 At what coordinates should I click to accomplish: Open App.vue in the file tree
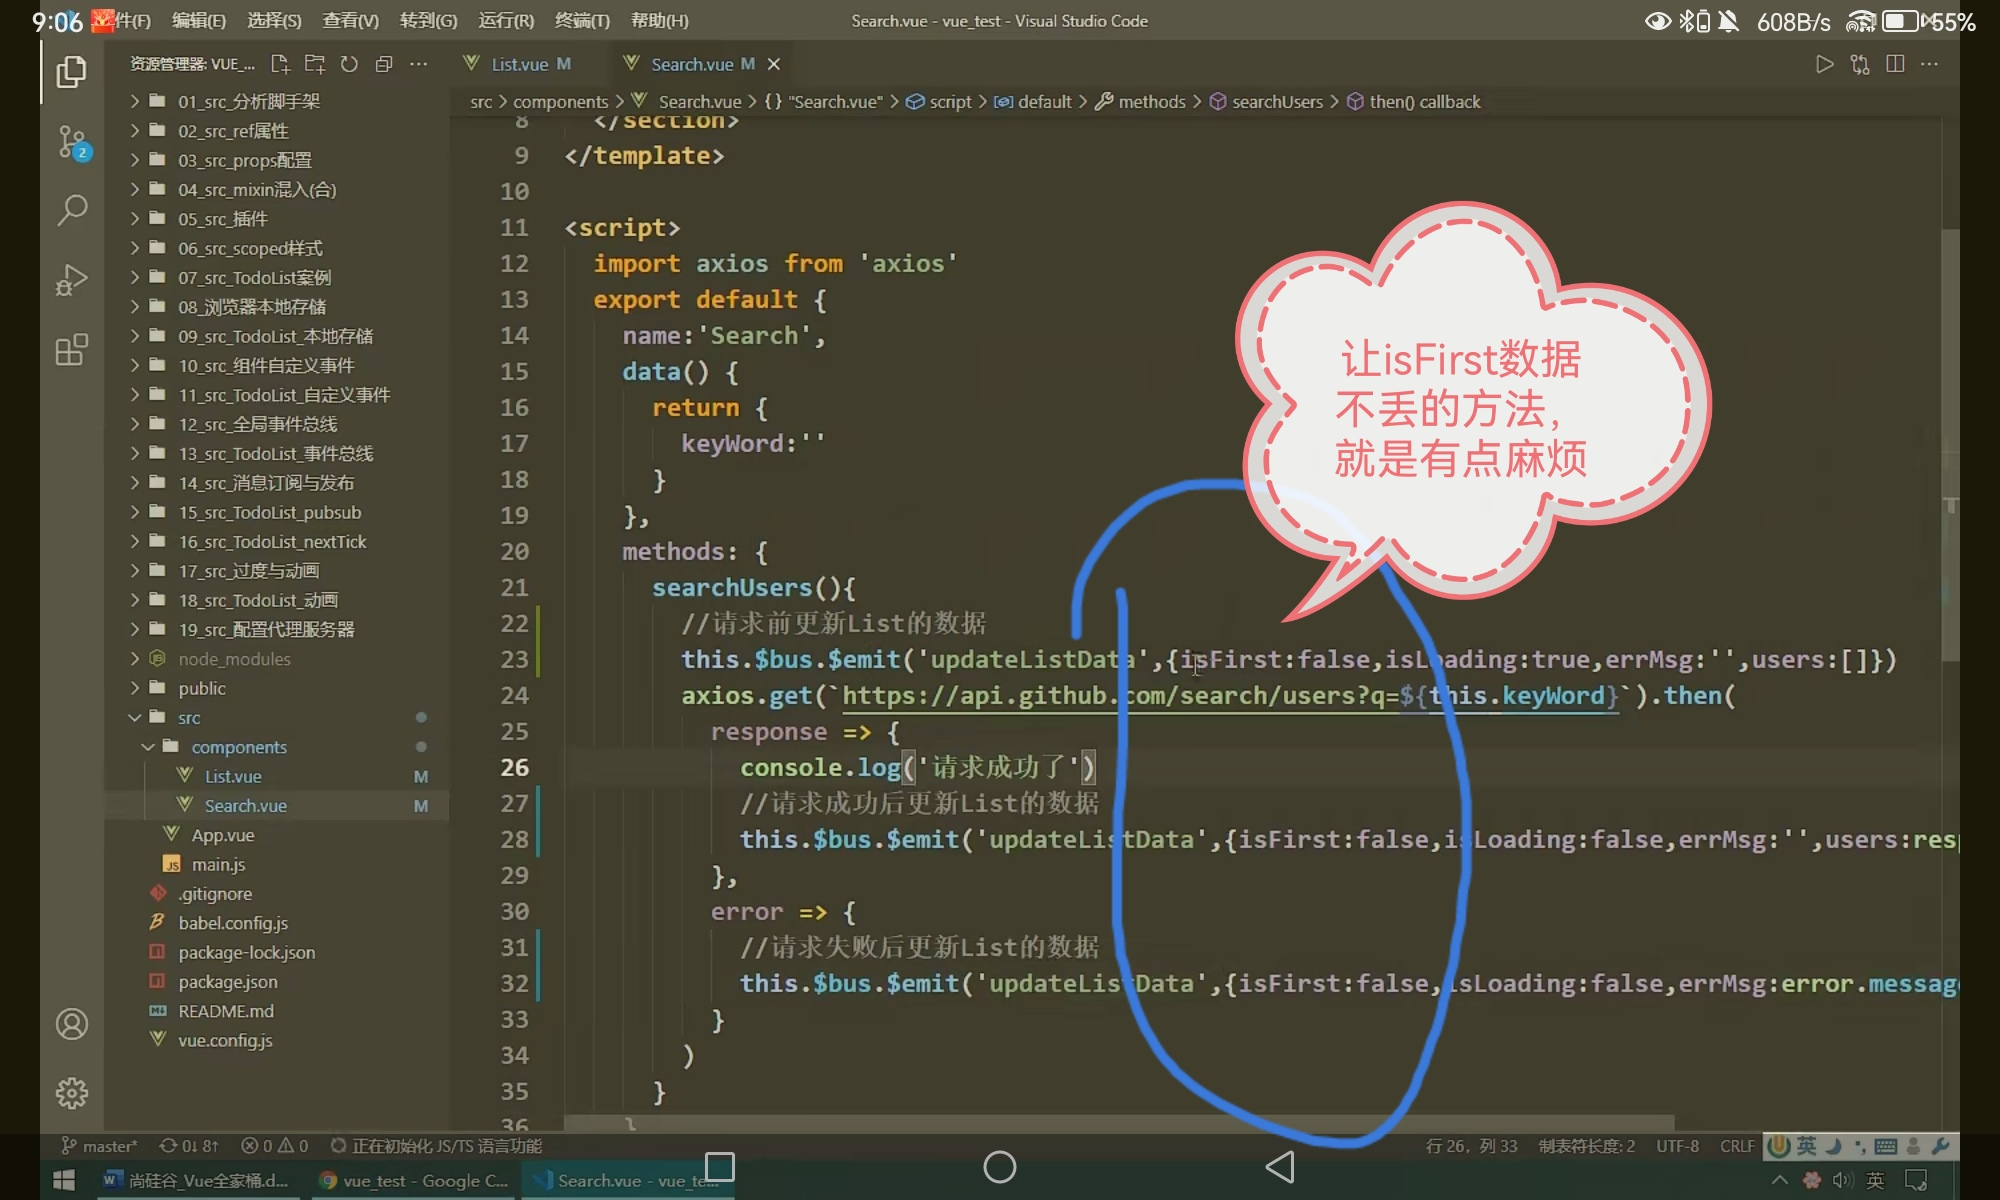[222, 835]
